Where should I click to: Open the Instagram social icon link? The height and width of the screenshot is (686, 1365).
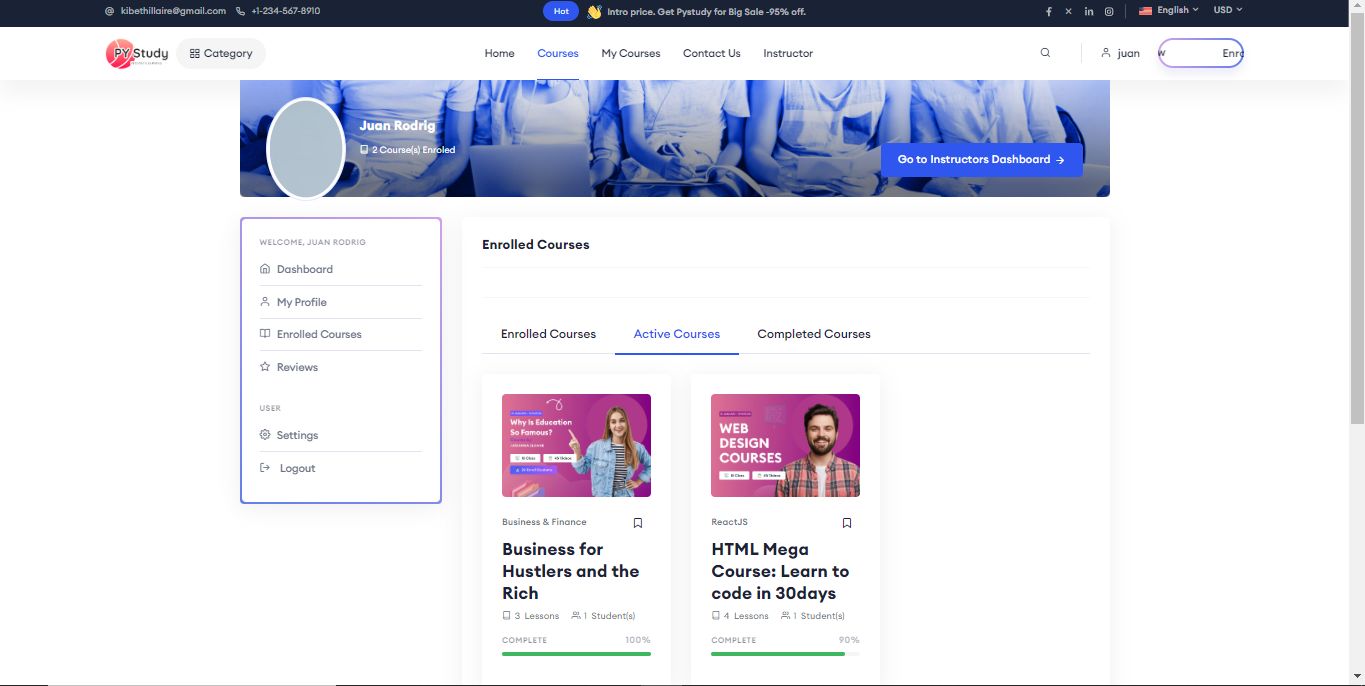(x=1109, y=11)
